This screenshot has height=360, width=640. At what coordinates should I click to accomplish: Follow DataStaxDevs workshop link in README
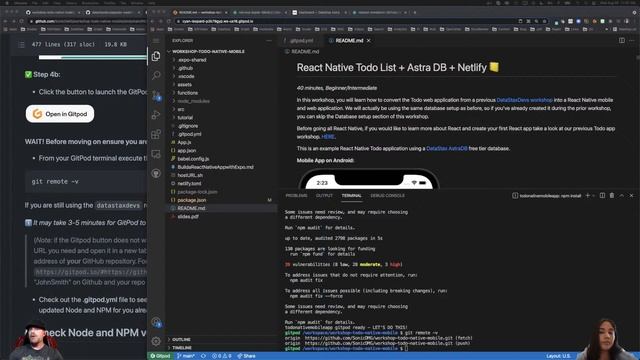[524, 100]
